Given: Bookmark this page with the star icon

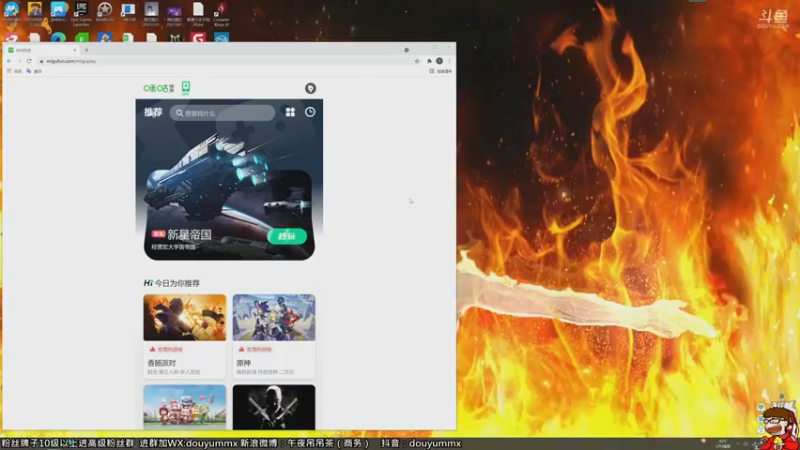Looking at the screenshot, I should tap(417, 61).
